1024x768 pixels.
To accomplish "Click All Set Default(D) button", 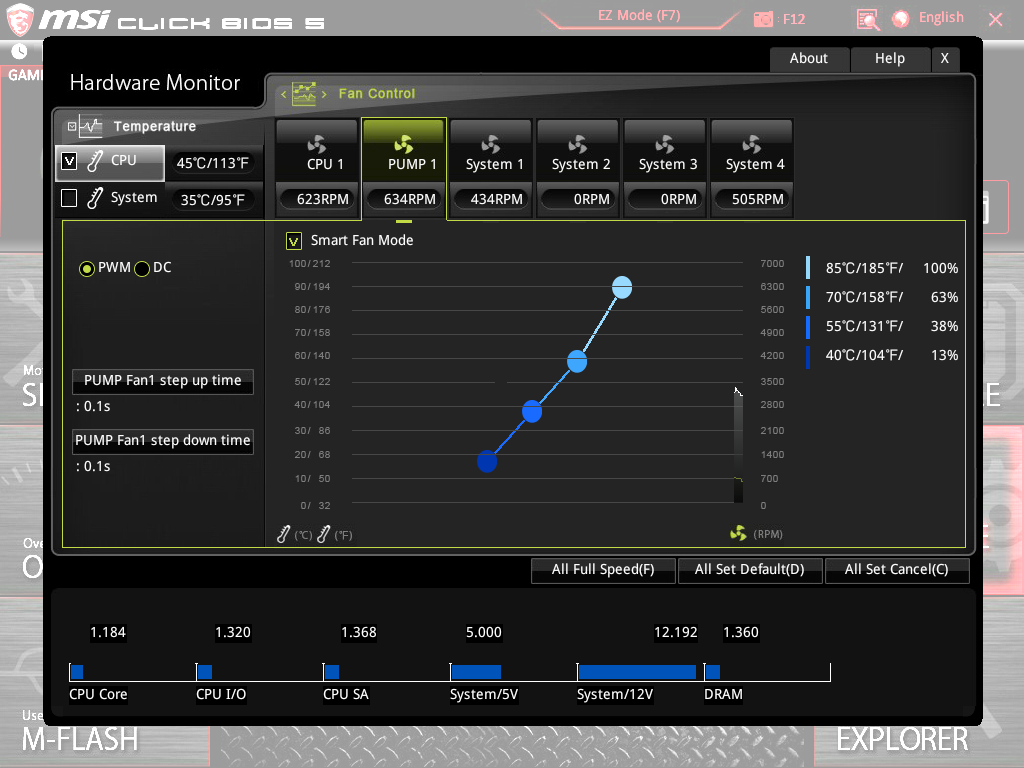I will pyautogui.click(x=750, y=570).
